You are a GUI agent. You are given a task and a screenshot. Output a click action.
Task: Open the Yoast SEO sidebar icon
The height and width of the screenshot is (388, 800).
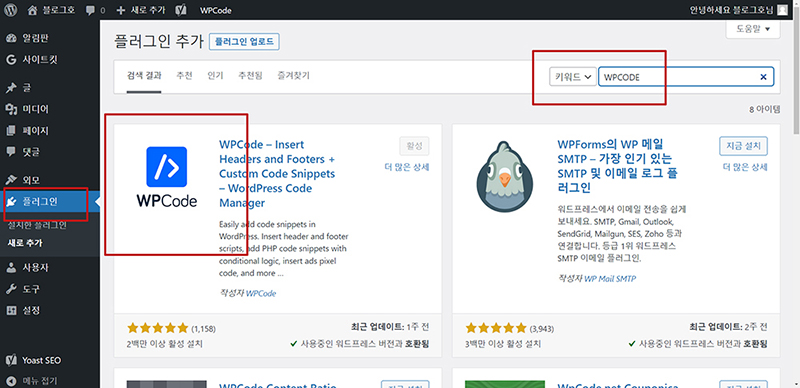pyautogui.click(x=11, y=360)
